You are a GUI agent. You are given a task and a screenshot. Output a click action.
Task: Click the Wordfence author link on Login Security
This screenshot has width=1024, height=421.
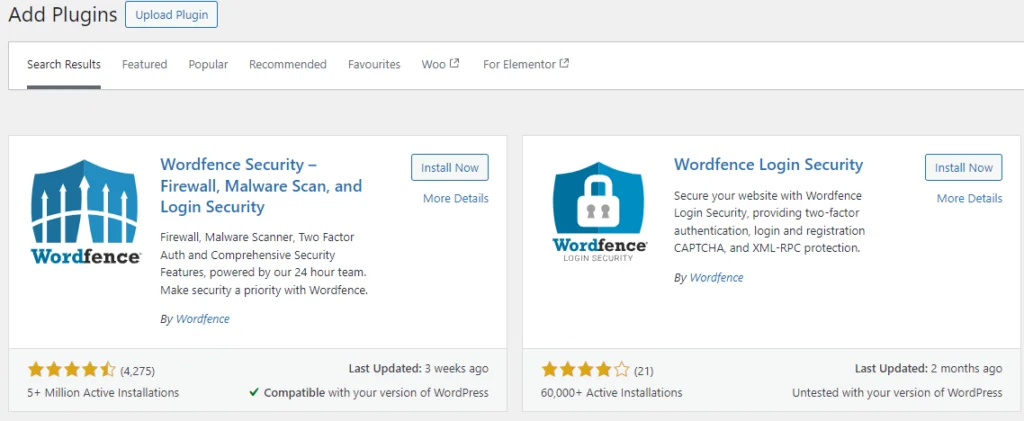(x=716, y=277)
